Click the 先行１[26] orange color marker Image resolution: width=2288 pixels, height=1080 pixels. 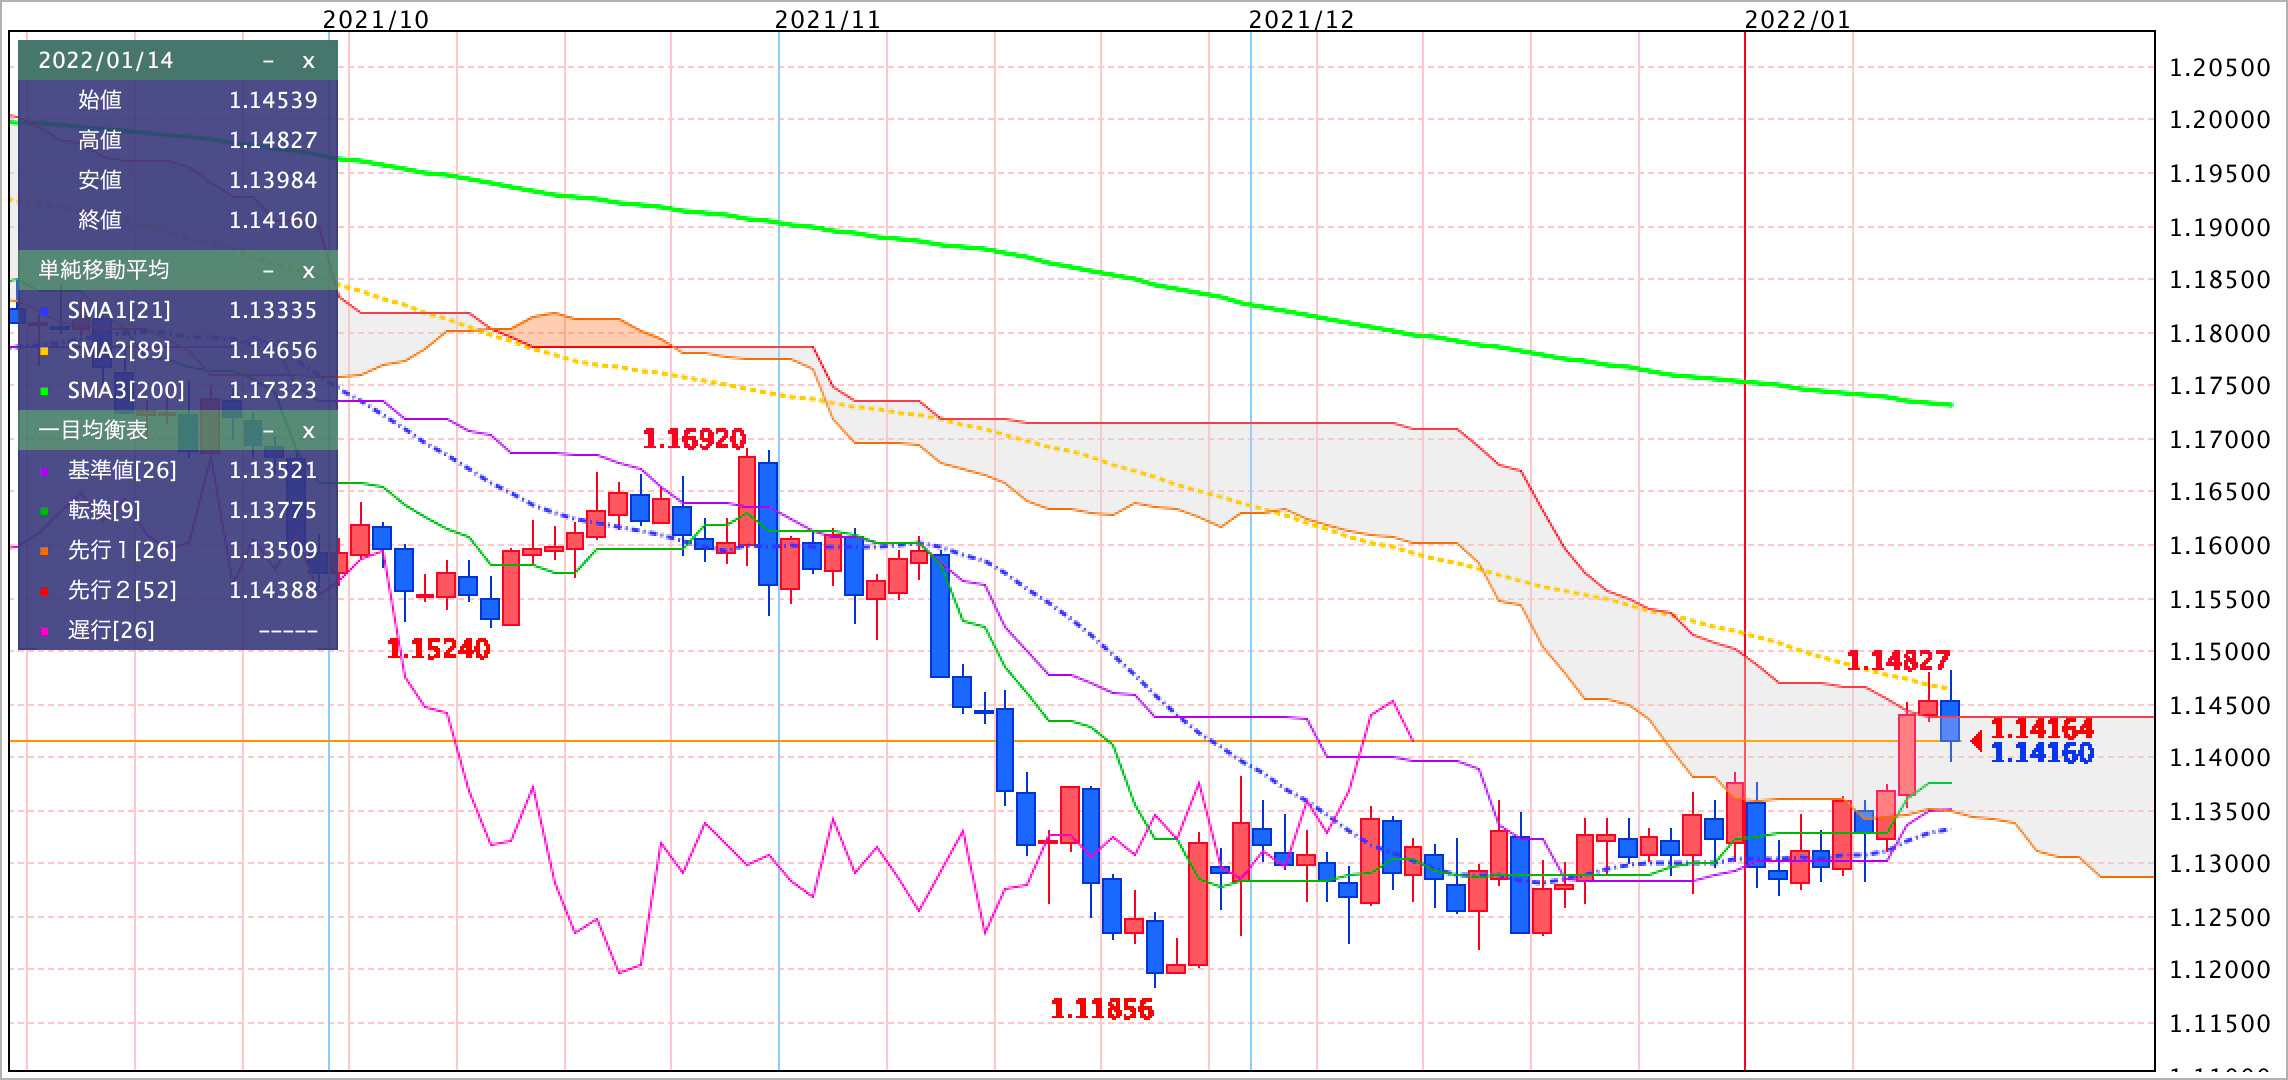[x=44, y=552]
